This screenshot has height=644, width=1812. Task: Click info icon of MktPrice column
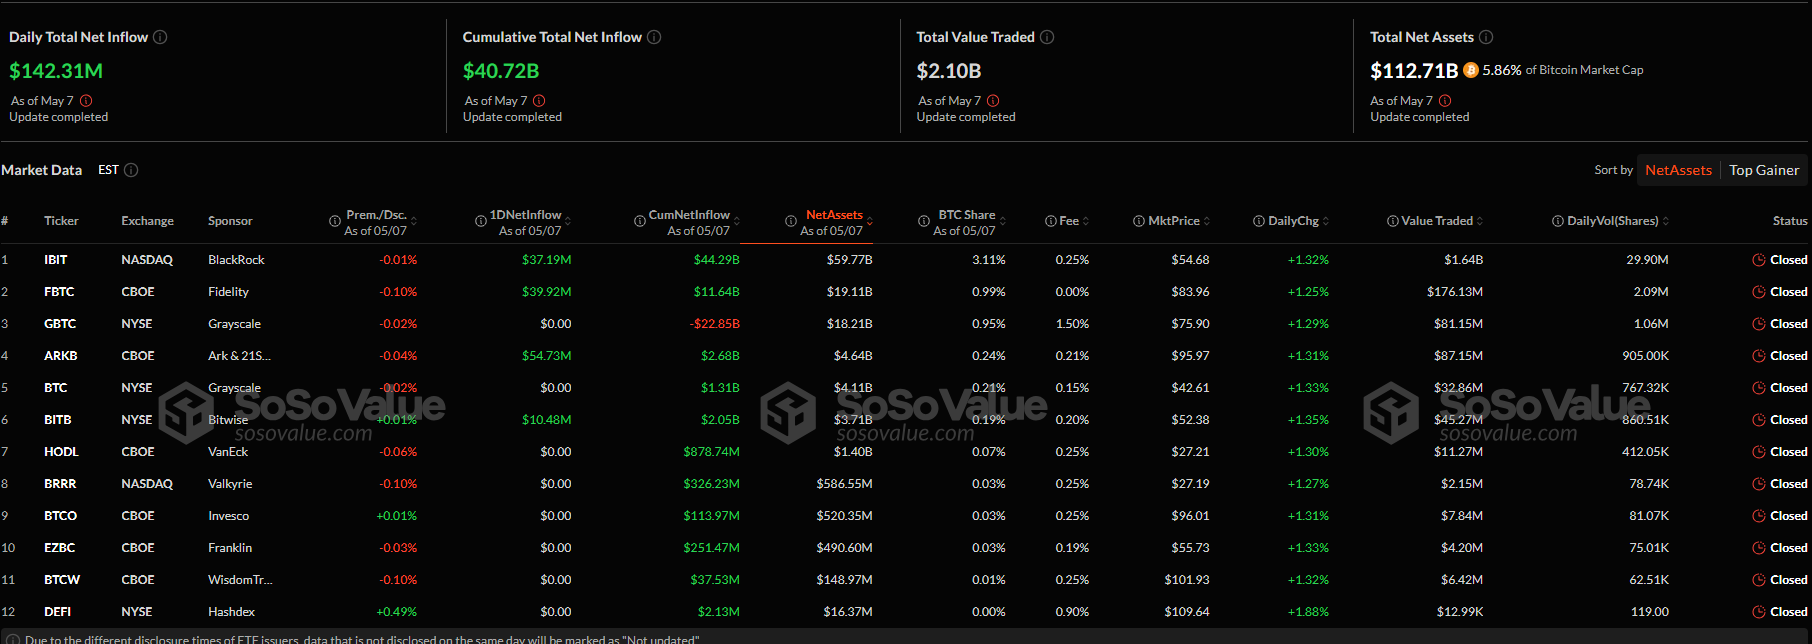pos(1139,221)
